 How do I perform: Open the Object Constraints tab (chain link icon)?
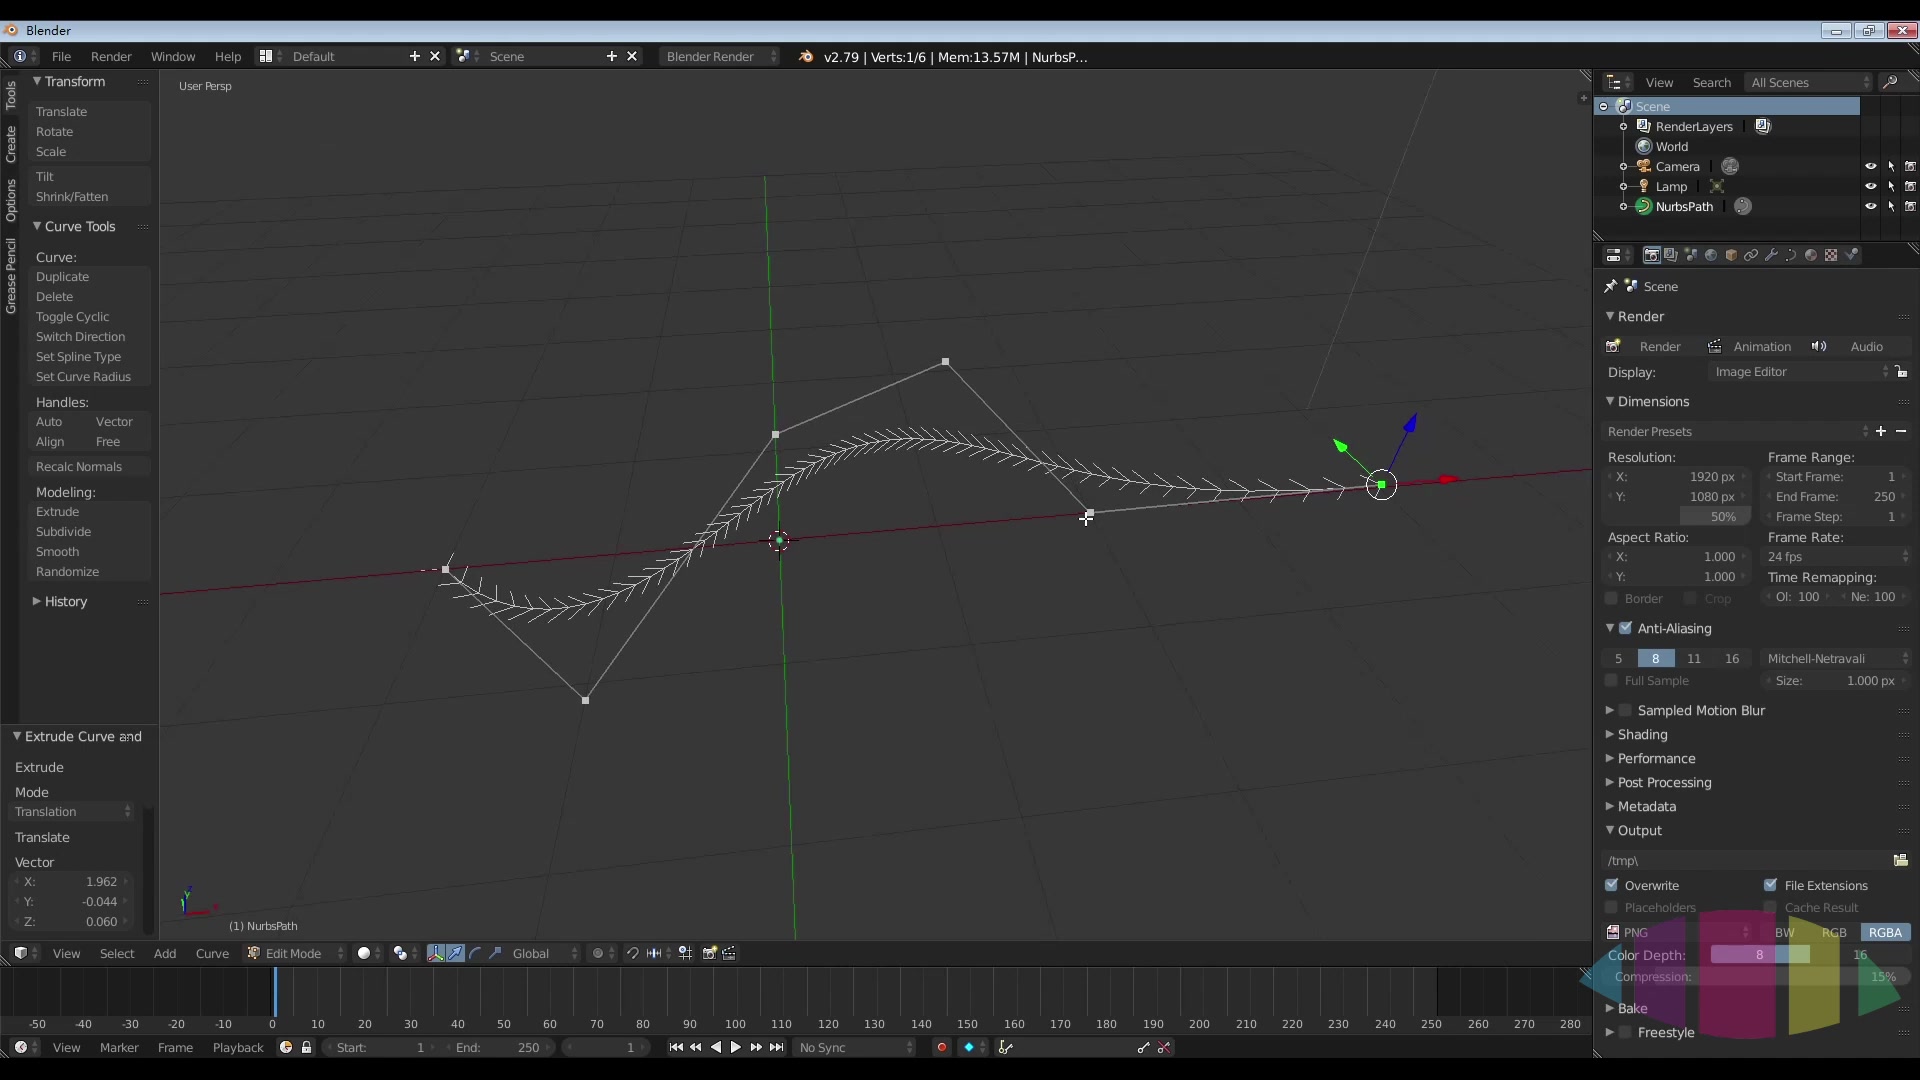(1751, 255)
